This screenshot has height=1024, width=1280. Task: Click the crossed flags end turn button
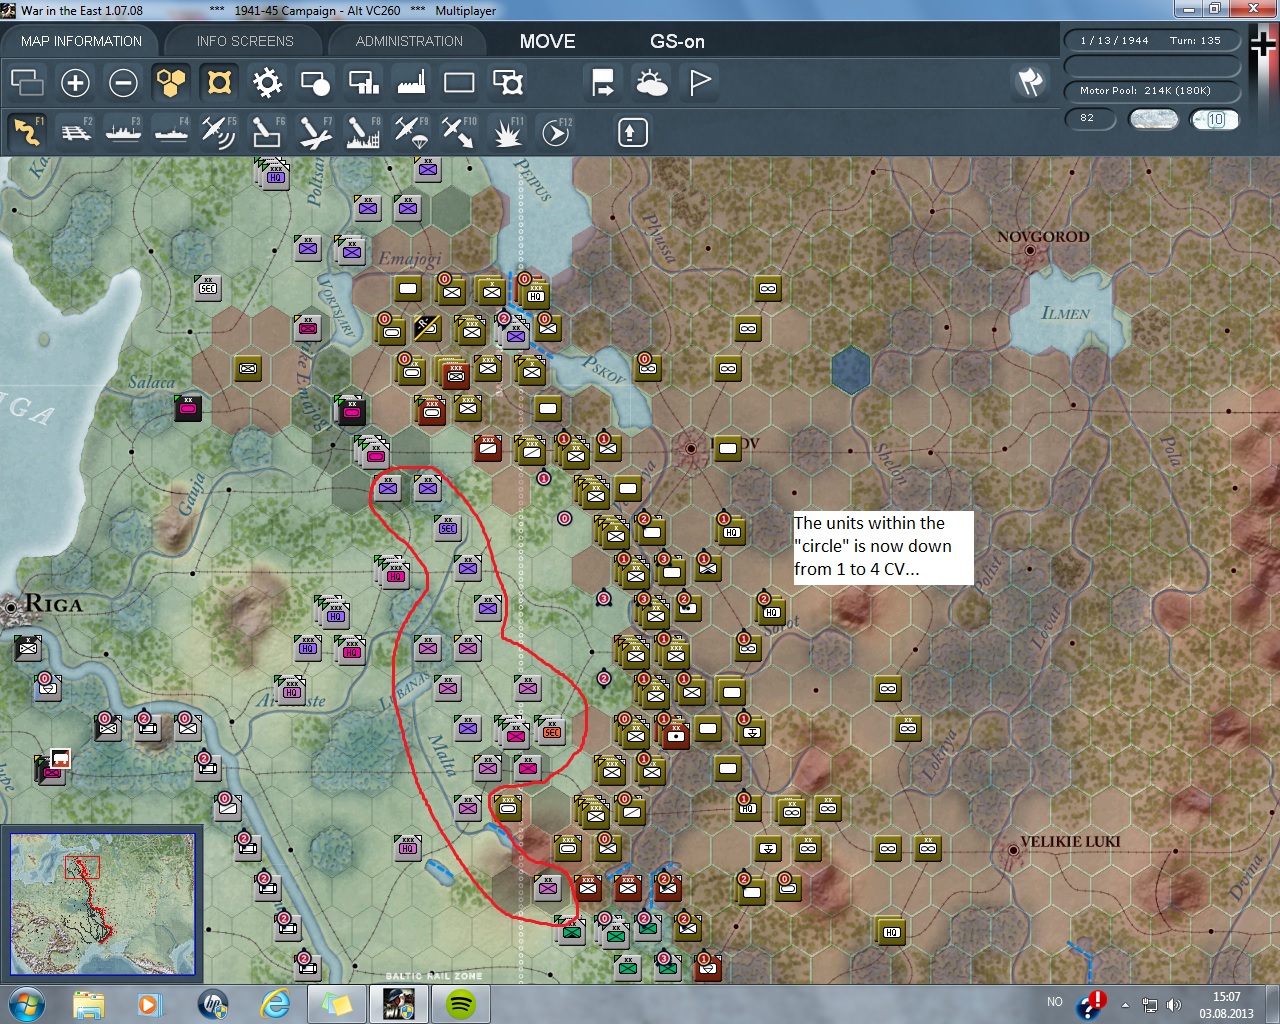(x=1030, y=82)
